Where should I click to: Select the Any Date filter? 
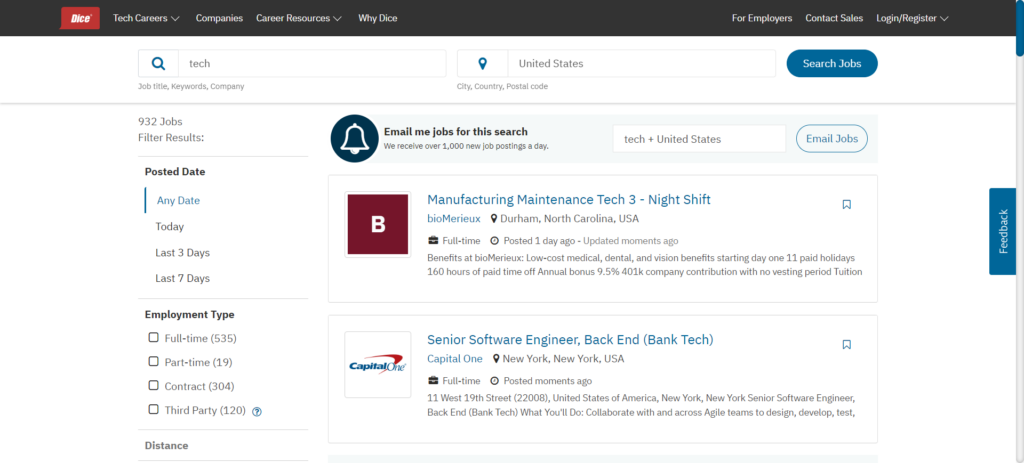(178, 200)
